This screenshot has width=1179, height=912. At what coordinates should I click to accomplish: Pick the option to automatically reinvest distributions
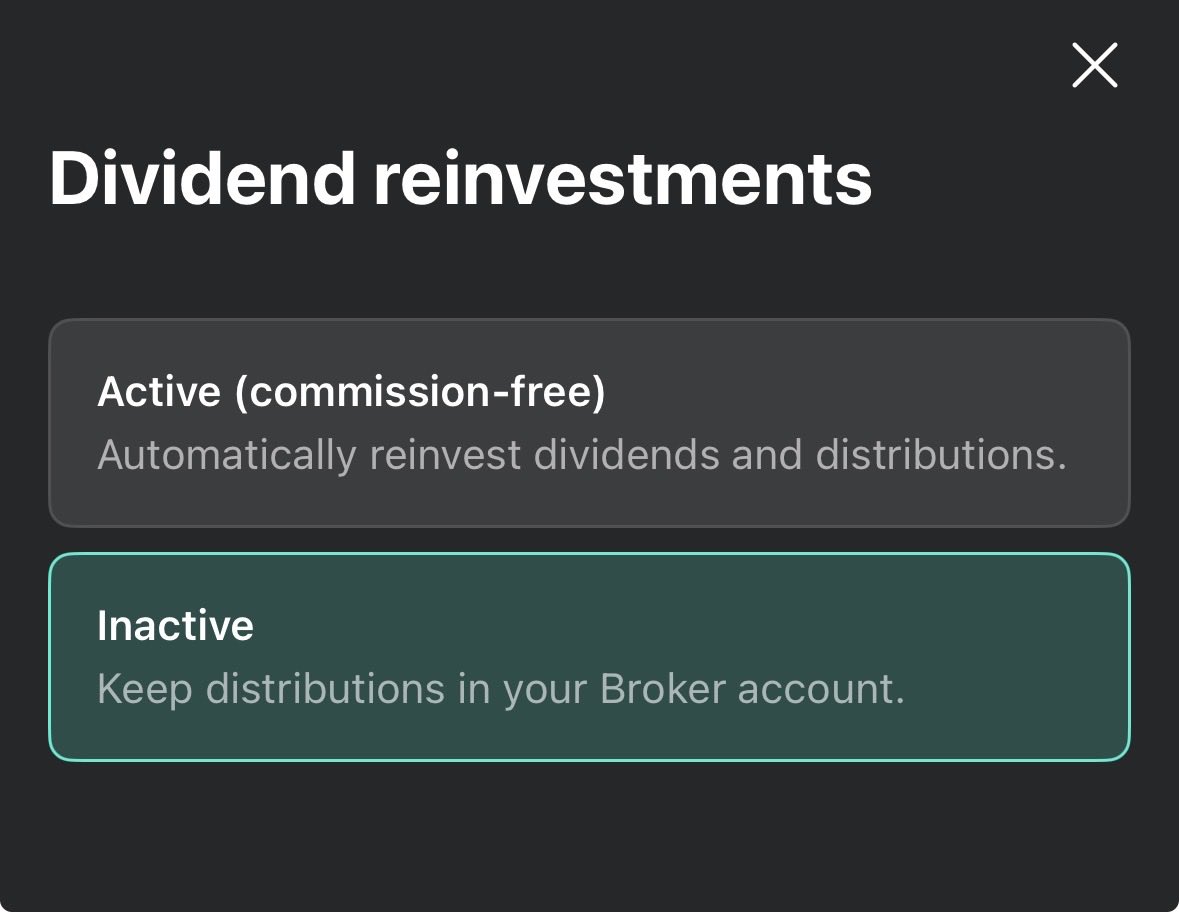(589, 423)
